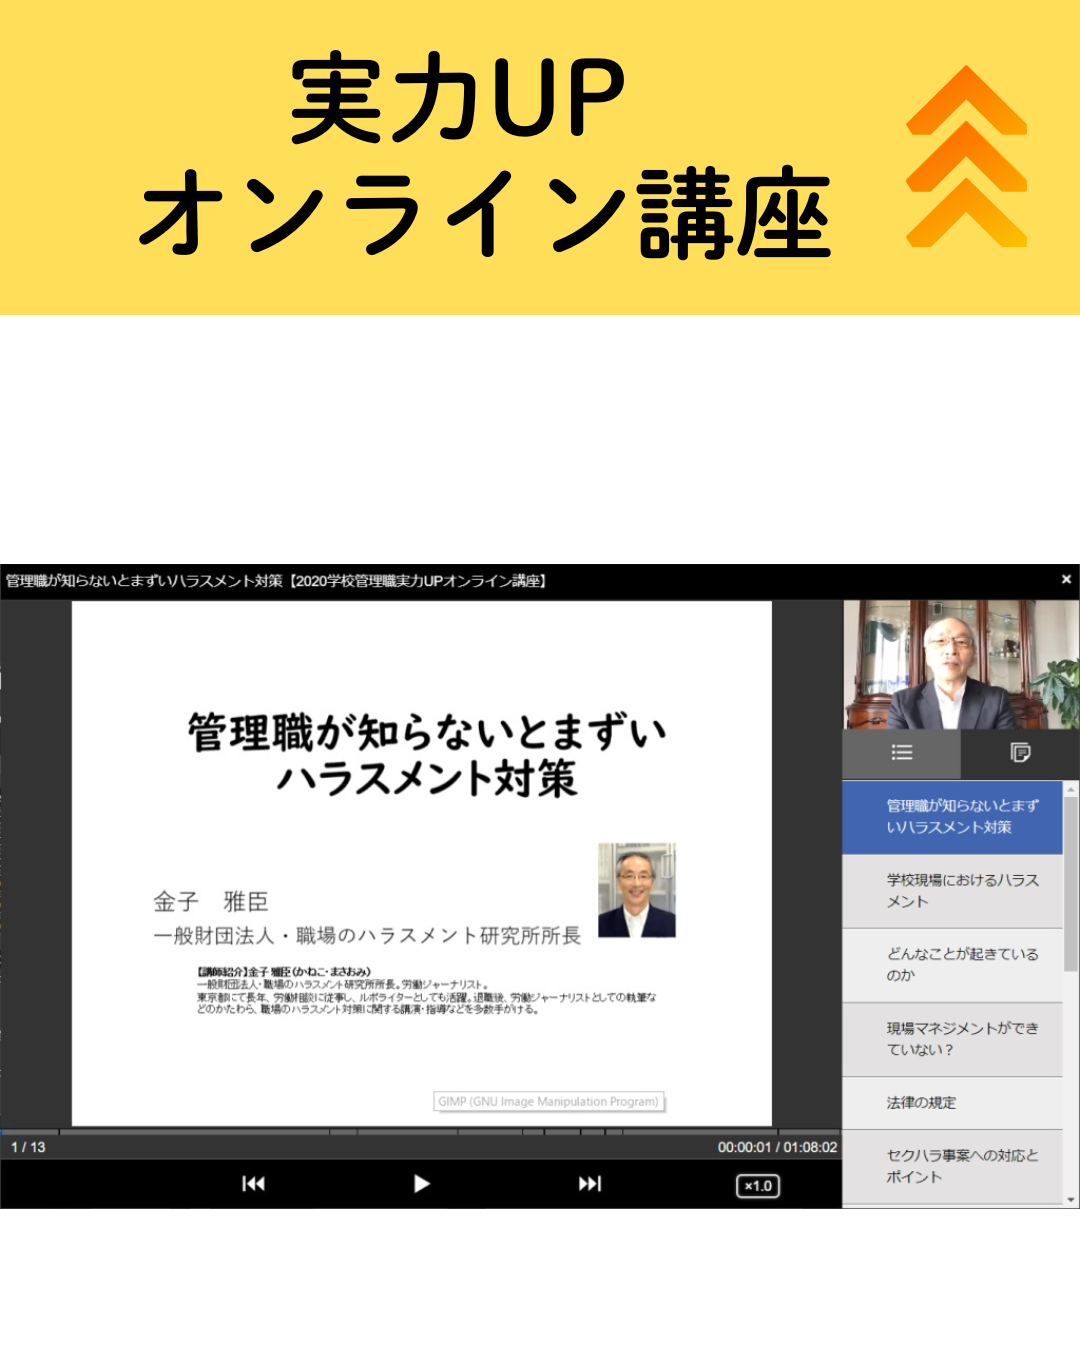Click the video seek progress bar
Image resolution: width=1080 pixels, height=1350 pixels.
pos(420,1132)
